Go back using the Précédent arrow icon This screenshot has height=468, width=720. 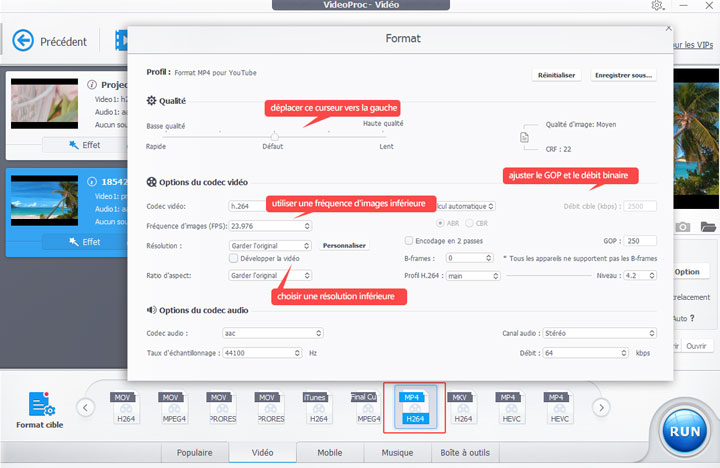[x=23, y=40]
